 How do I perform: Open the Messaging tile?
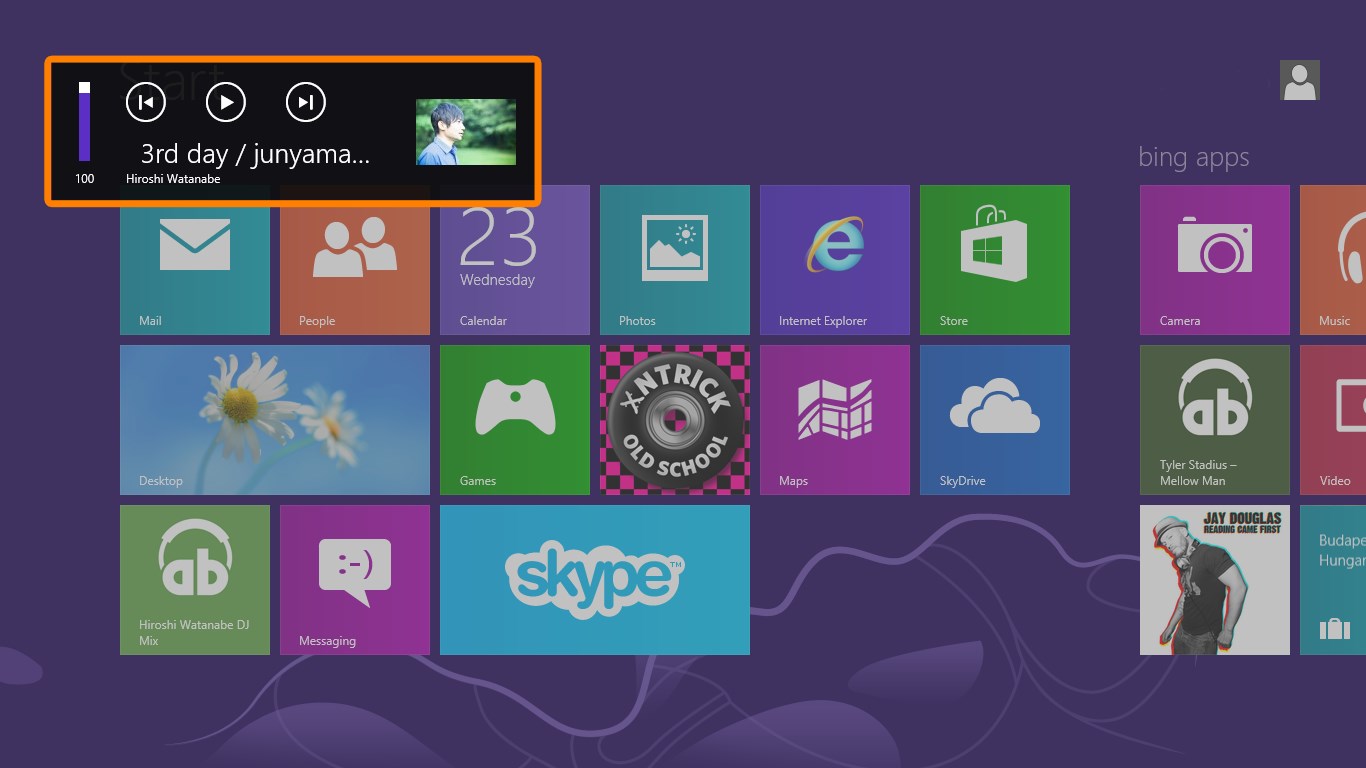355,580
